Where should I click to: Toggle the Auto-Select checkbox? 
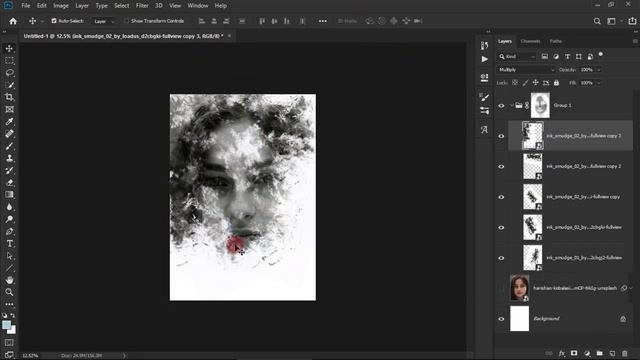(x=54, y=21)
